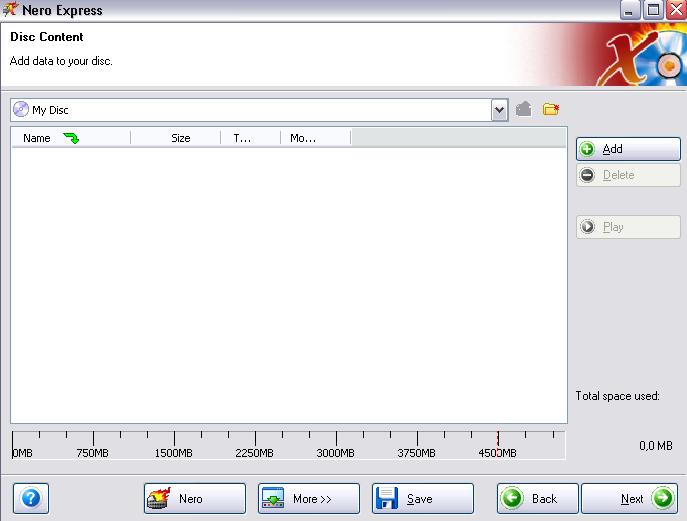Viewport: 687px width, 521px height.
Task: Click the 1500MB label on capacity ruler
Action: (173, 453)
